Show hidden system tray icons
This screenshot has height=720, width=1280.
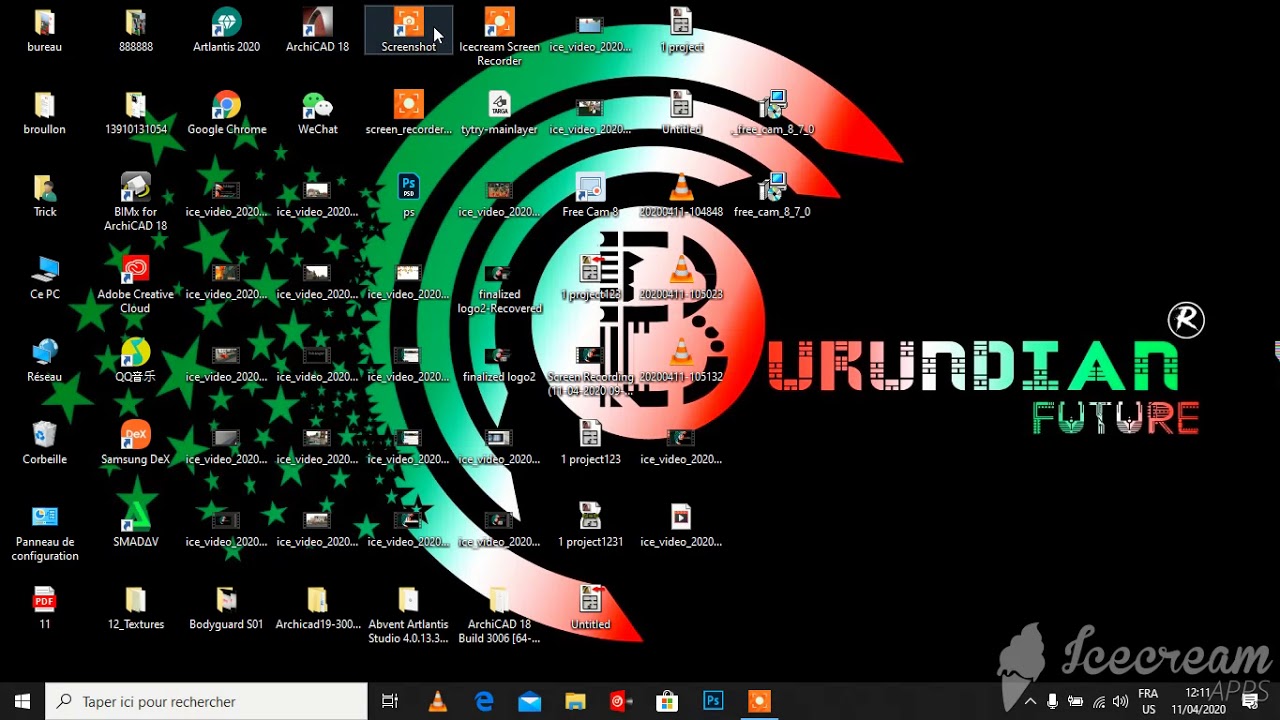[1030, 701]
